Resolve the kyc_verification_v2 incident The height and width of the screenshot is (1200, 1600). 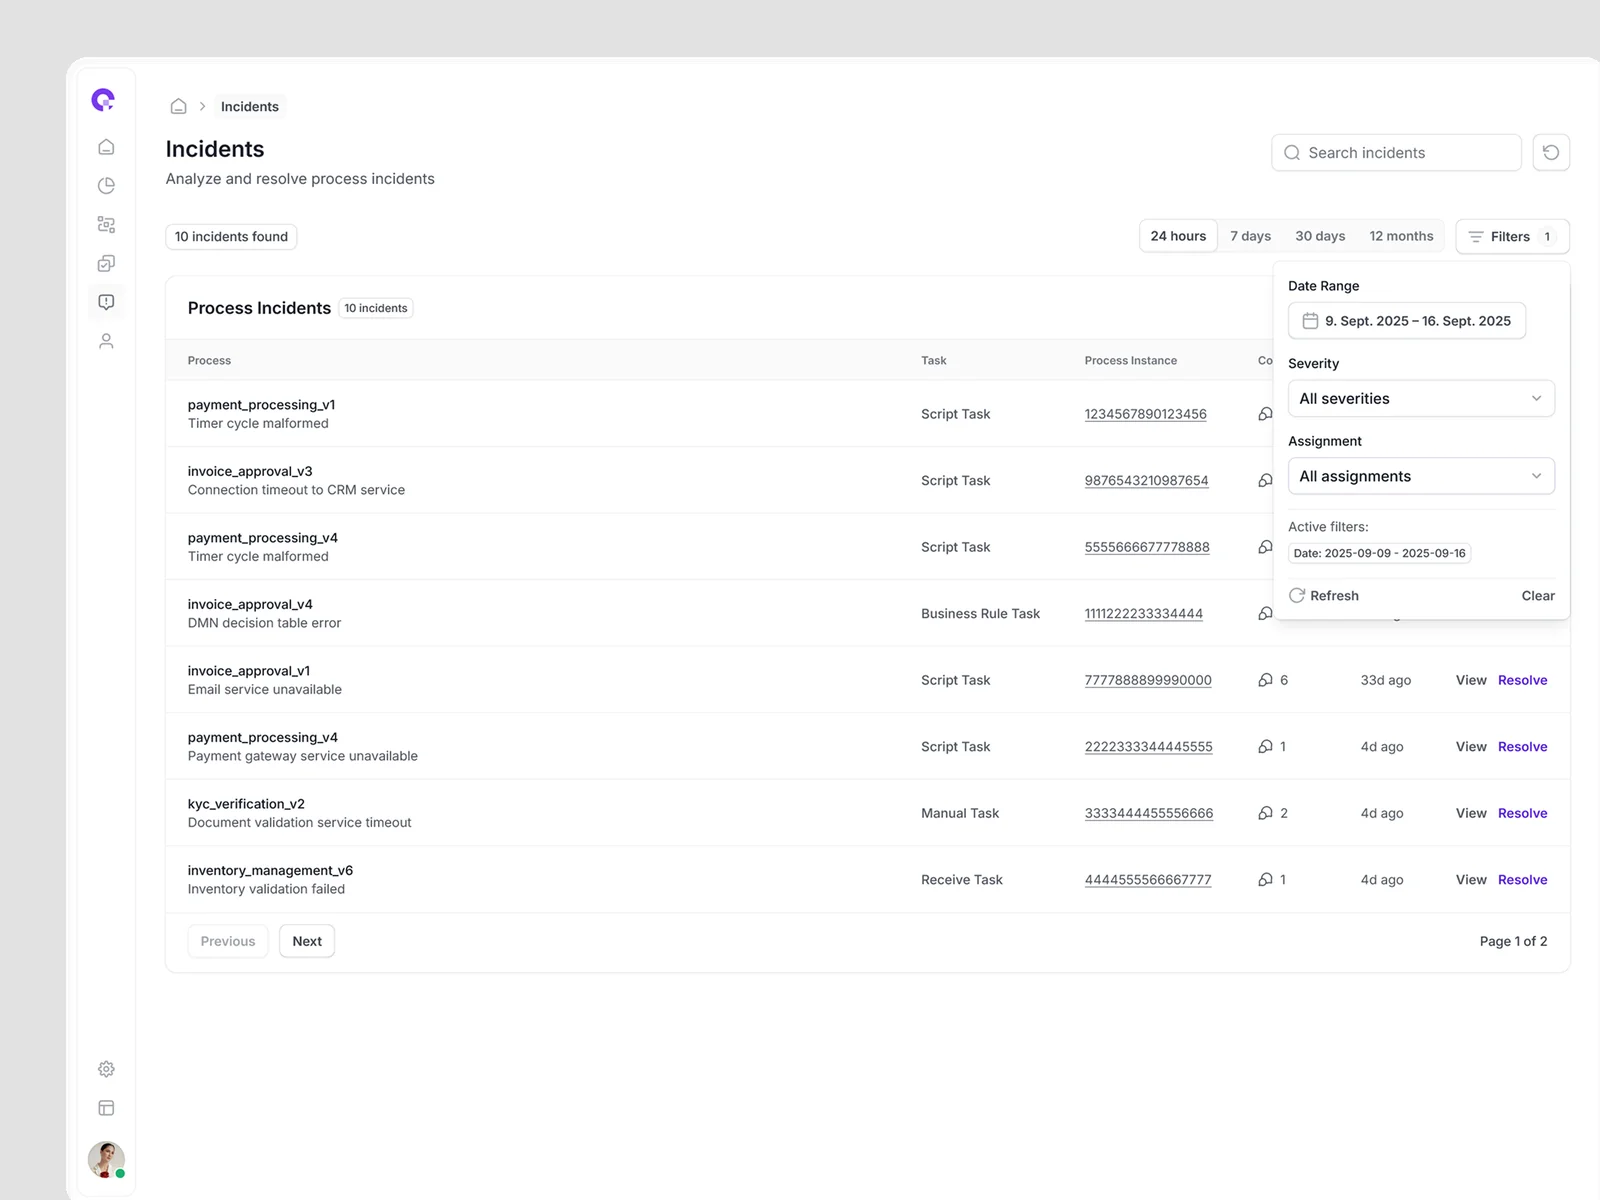coord(1522,814)
